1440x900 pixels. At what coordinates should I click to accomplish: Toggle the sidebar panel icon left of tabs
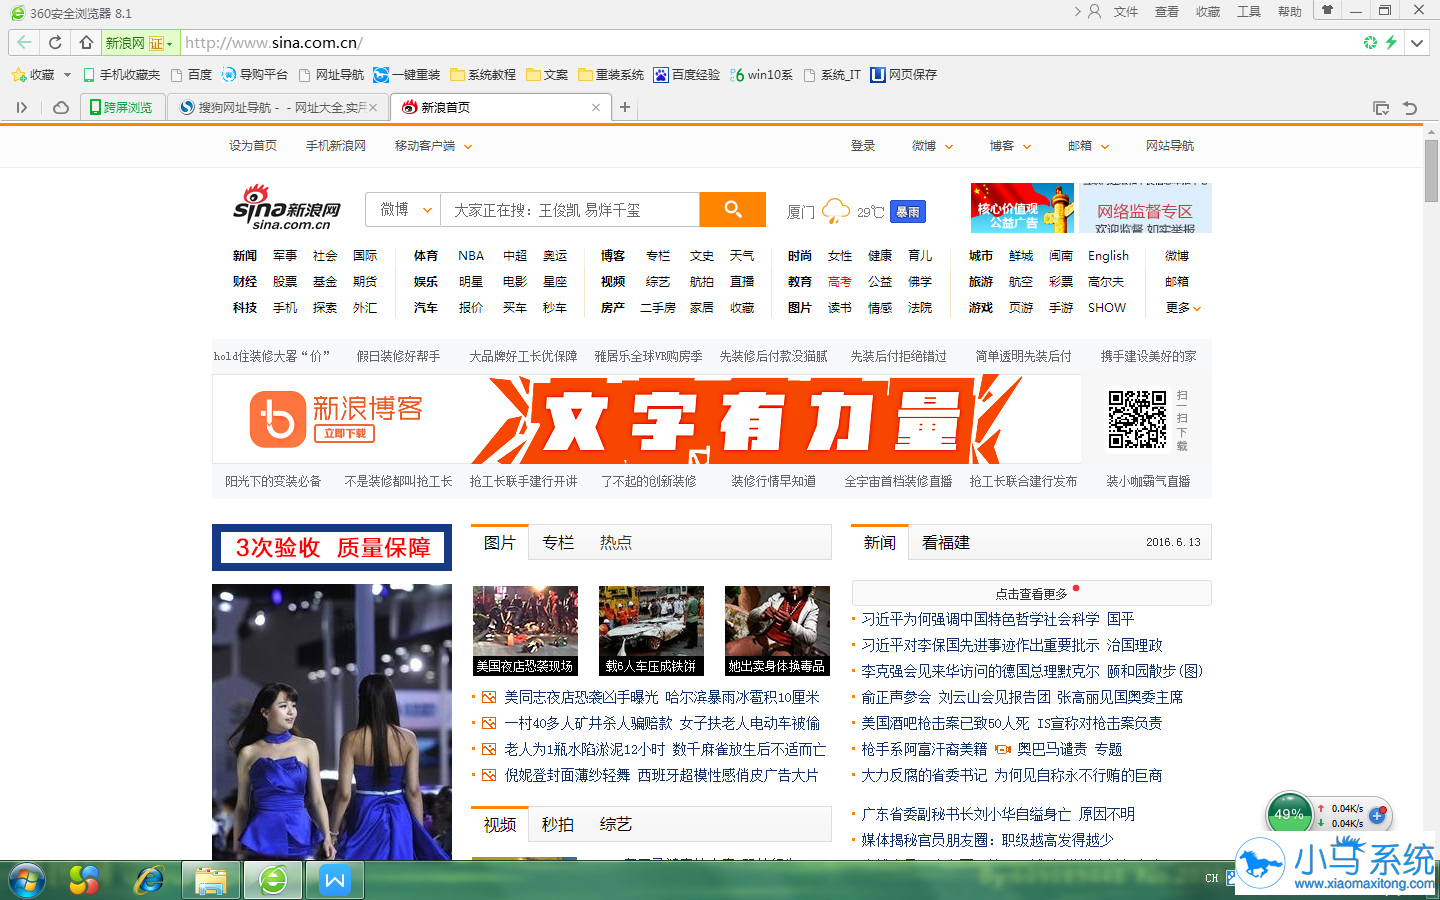pyautogui.click(x=22, y=107)
